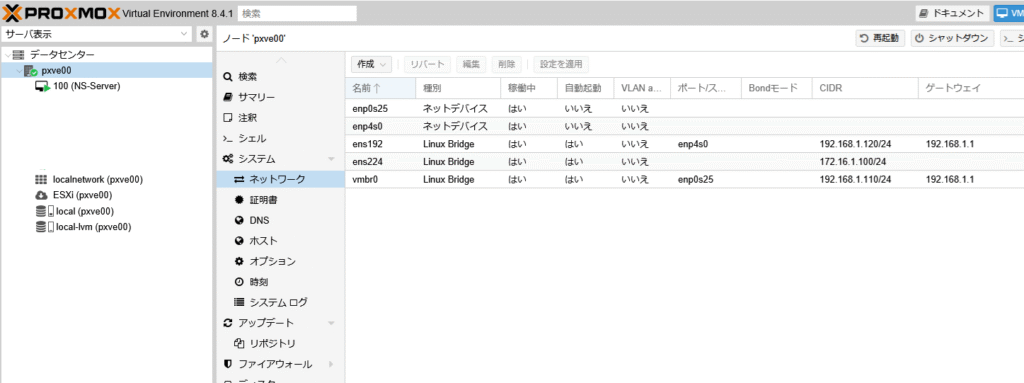Click the localnetwork grid icon

click(x=41, y=179)
